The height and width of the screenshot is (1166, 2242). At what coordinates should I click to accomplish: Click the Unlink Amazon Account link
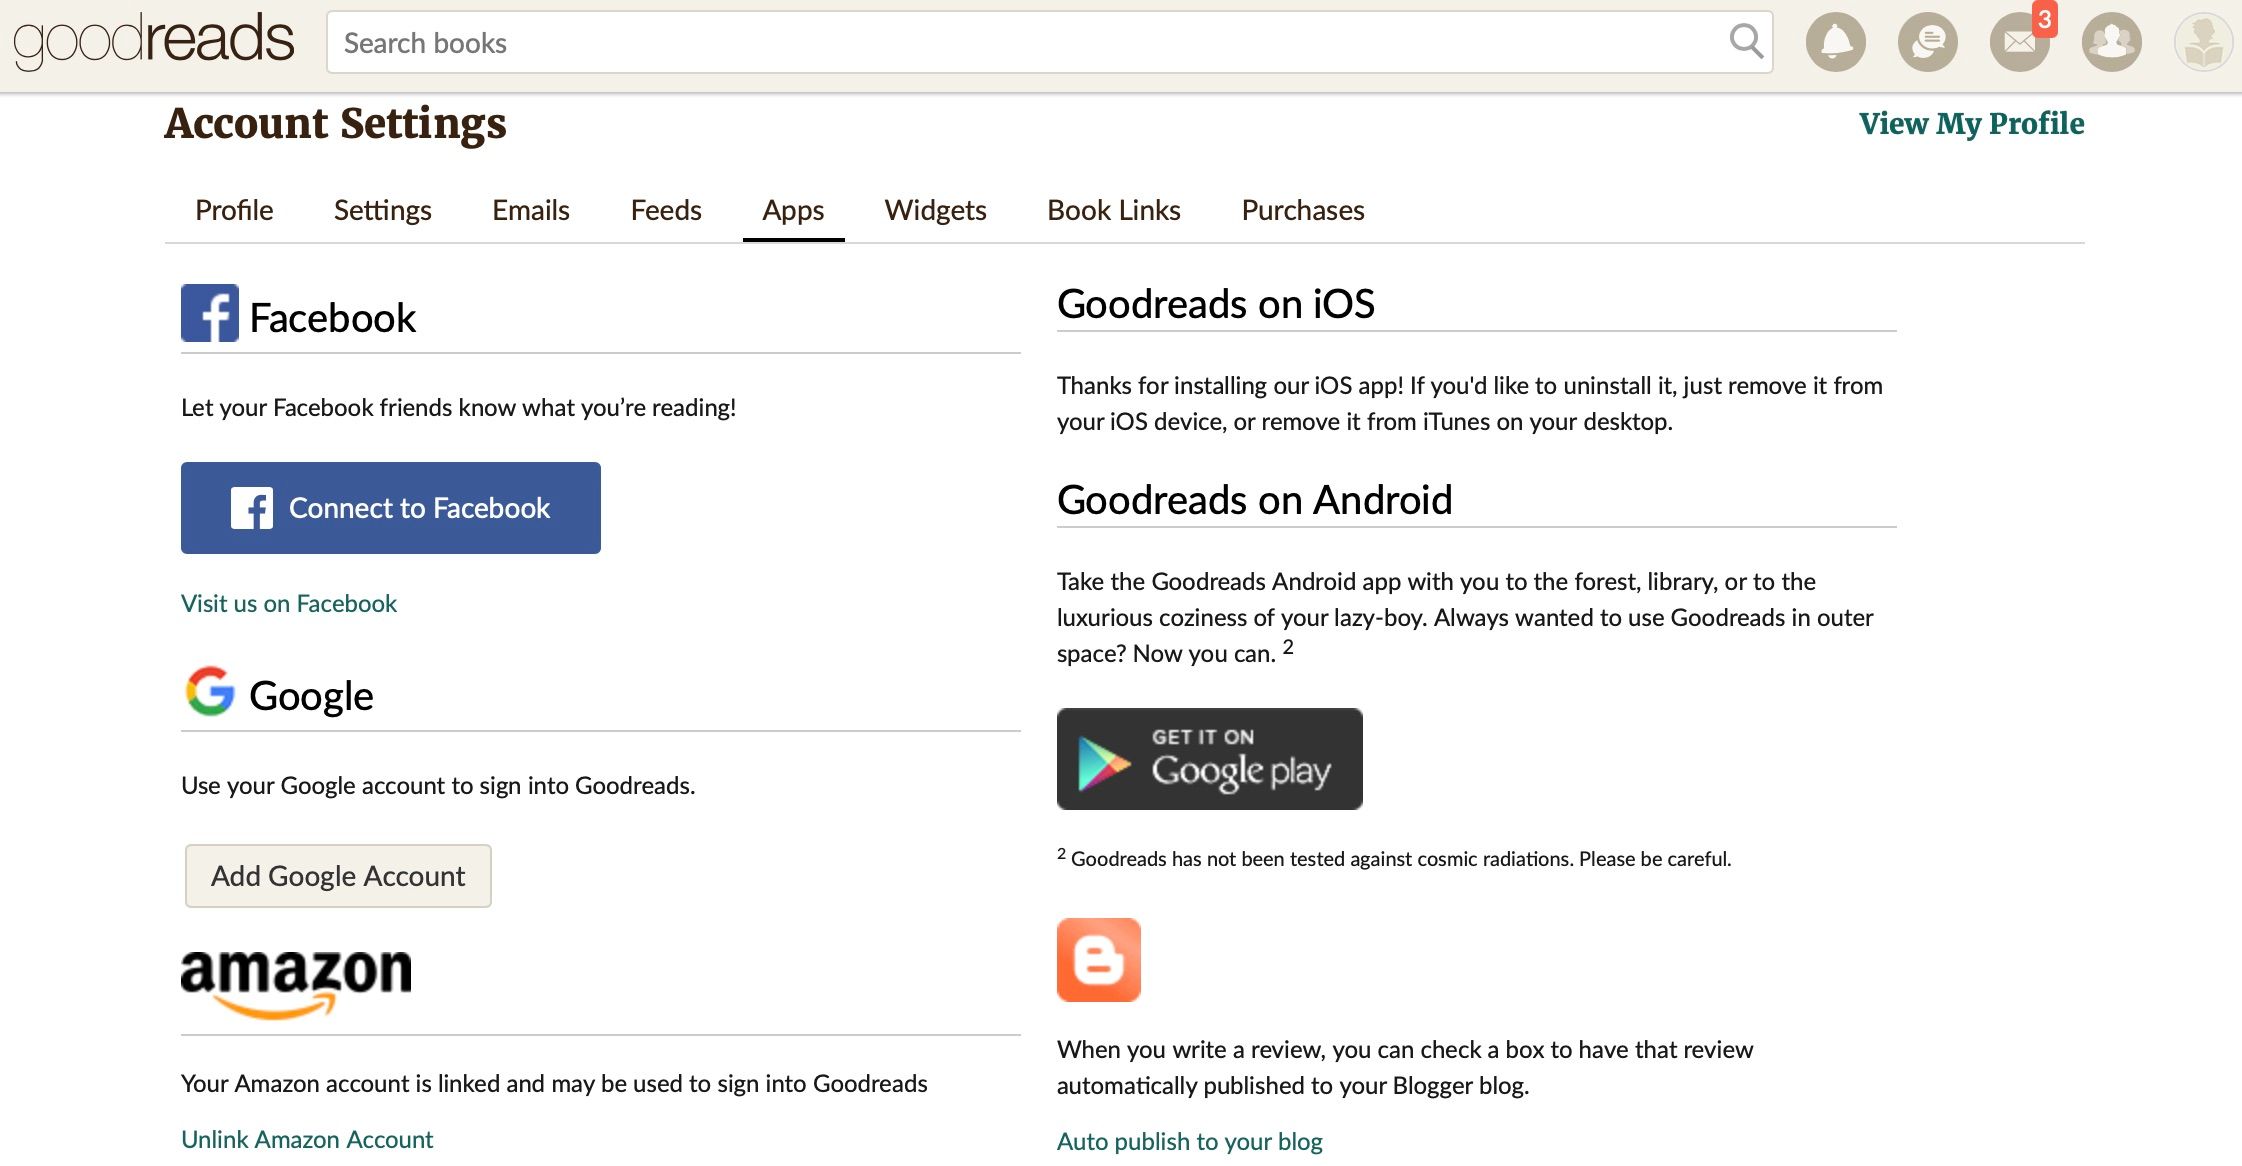[306, 1139]
